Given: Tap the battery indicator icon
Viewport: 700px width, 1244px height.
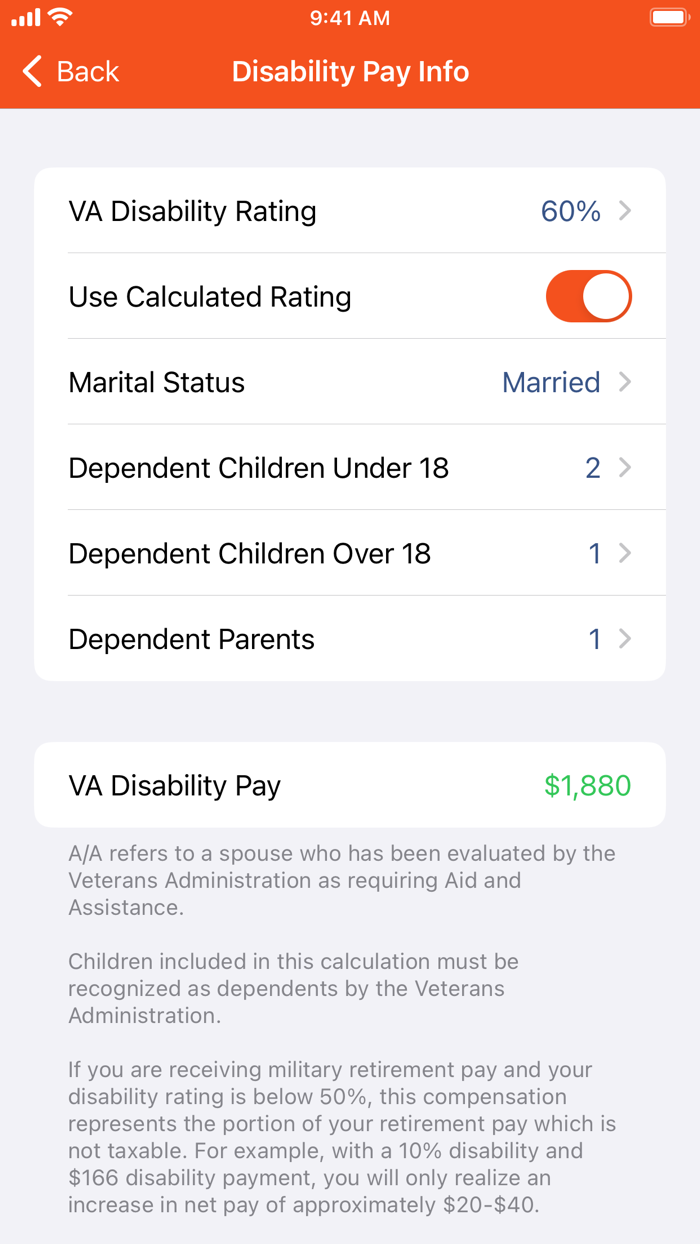Looking at the screenshot, I should pos(668,17).
